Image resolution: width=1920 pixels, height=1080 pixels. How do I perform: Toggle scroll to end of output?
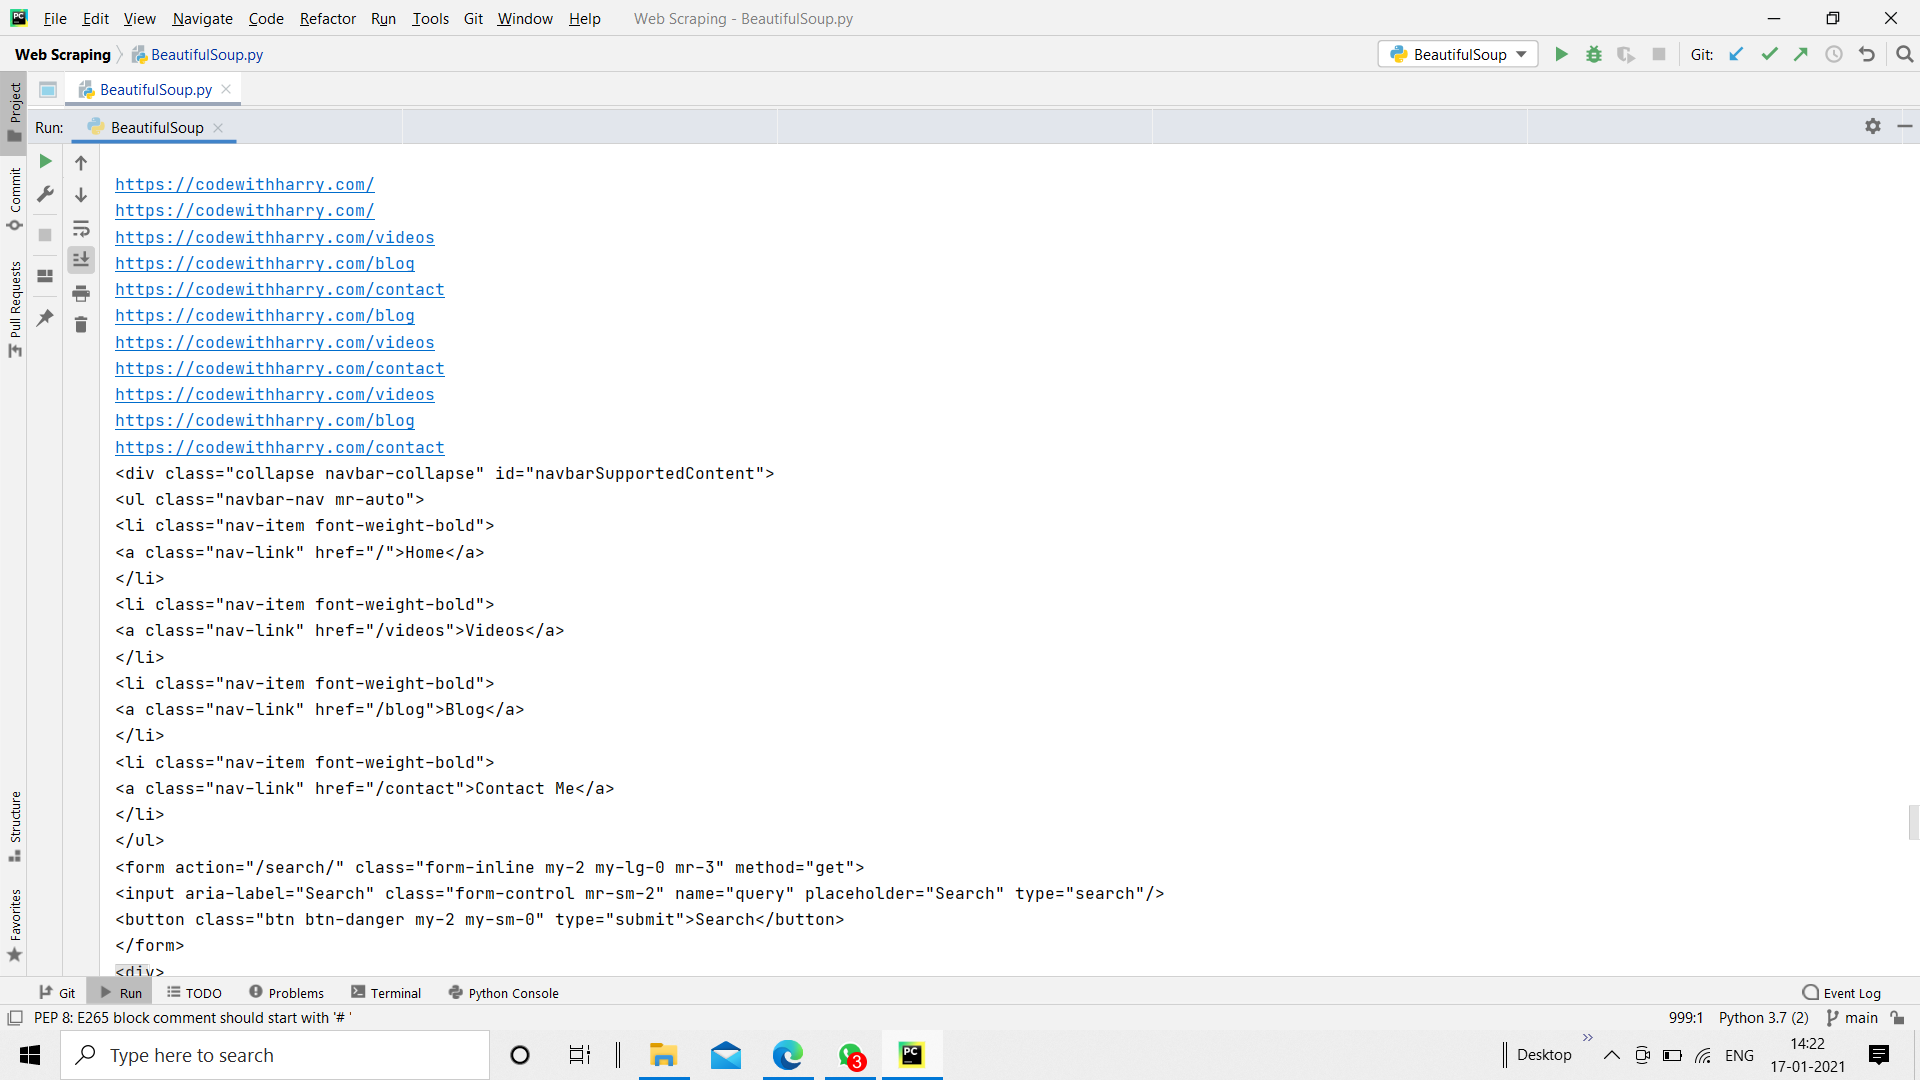pos(81,260)
